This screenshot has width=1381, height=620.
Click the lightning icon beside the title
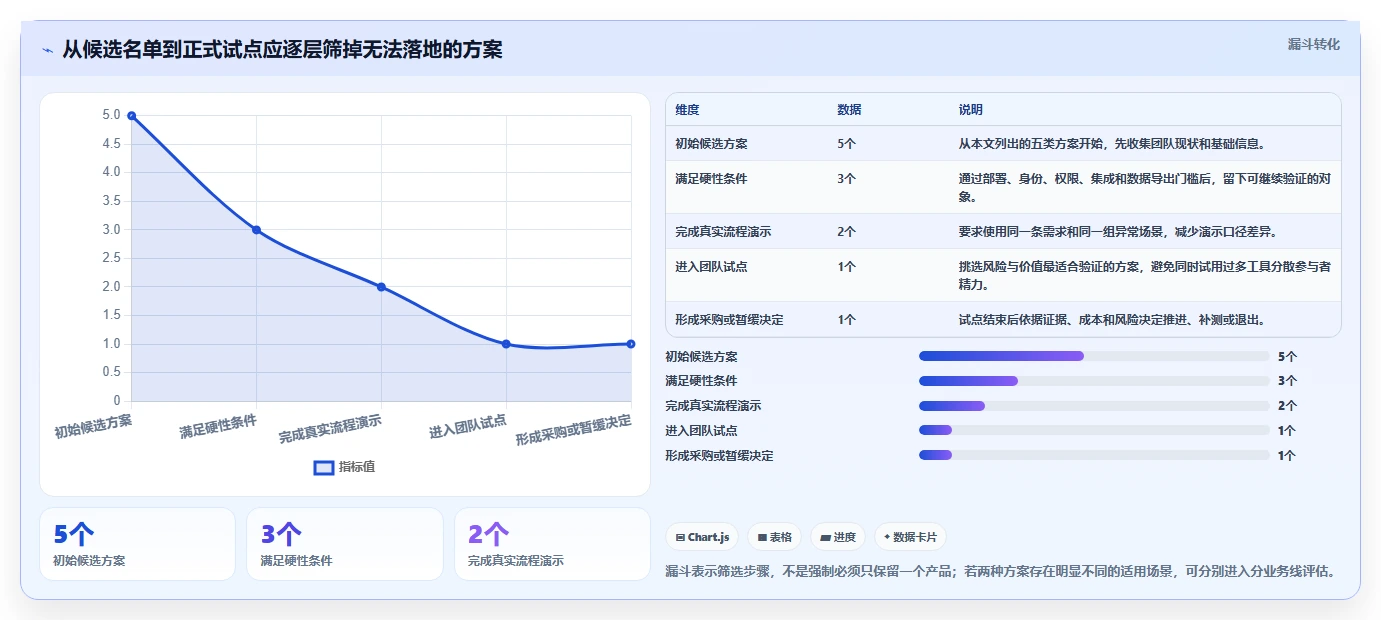48,50
